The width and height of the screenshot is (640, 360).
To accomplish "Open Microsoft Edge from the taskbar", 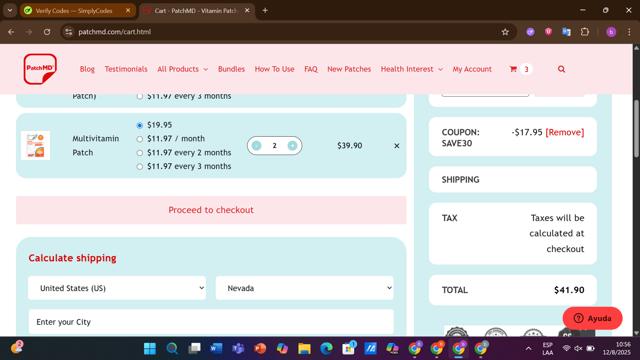I will coord(326,348).
